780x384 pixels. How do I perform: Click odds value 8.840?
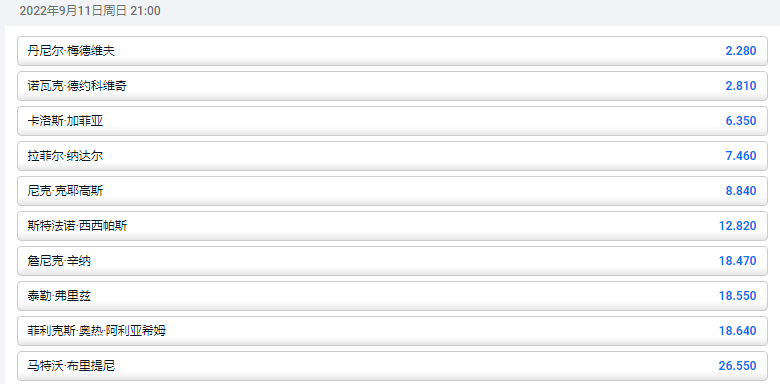point(741,191)
